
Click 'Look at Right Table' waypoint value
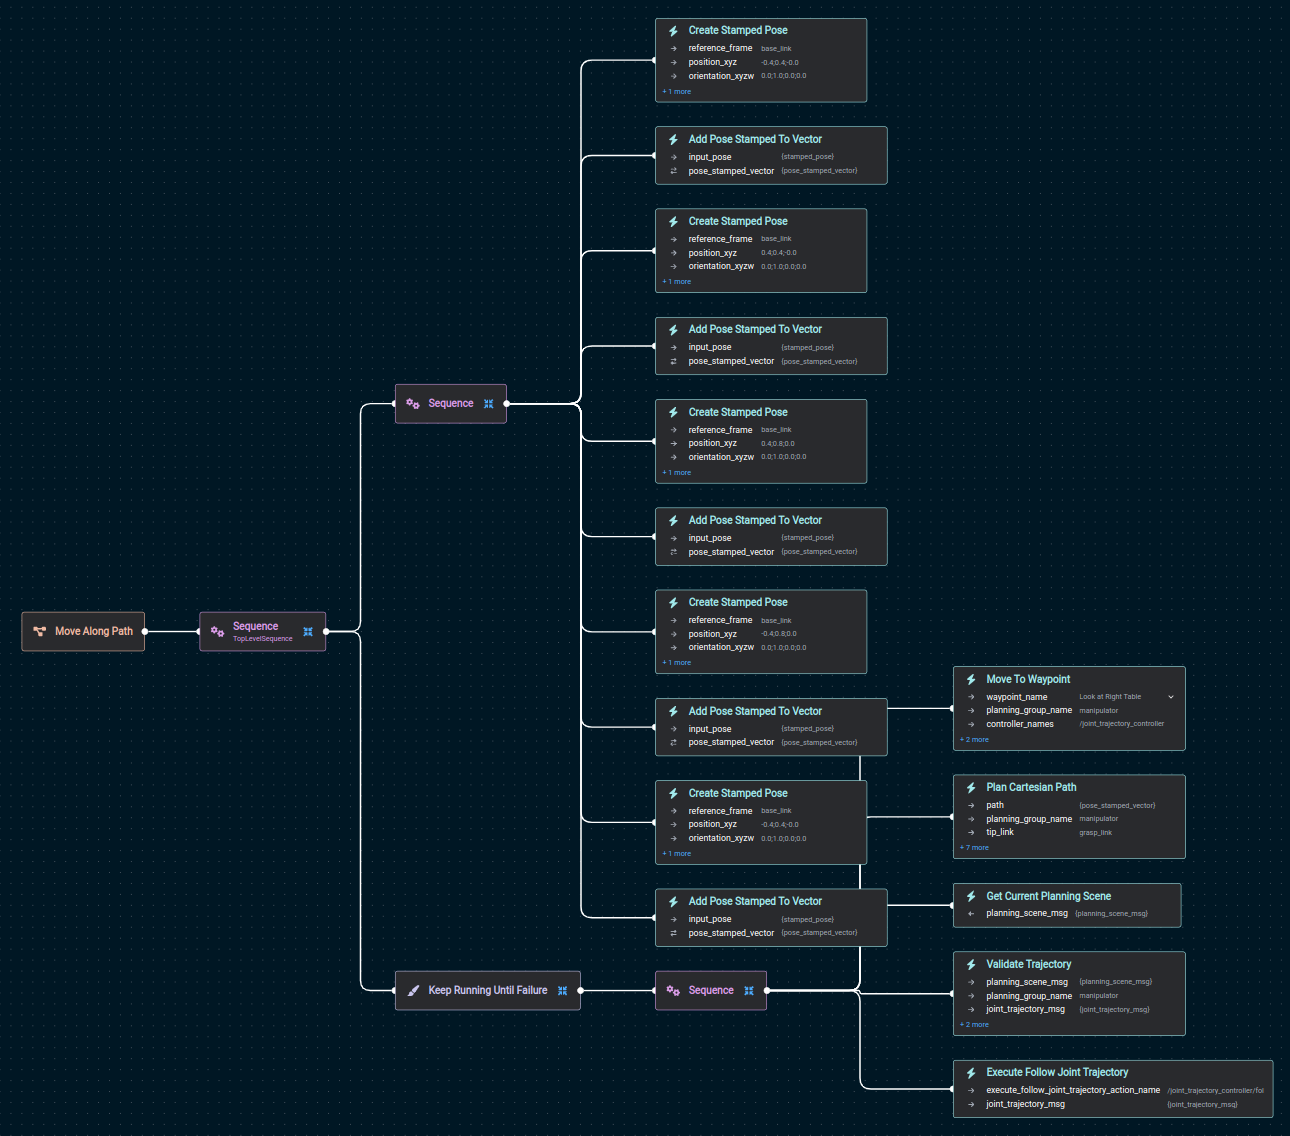pos(1110,697)
